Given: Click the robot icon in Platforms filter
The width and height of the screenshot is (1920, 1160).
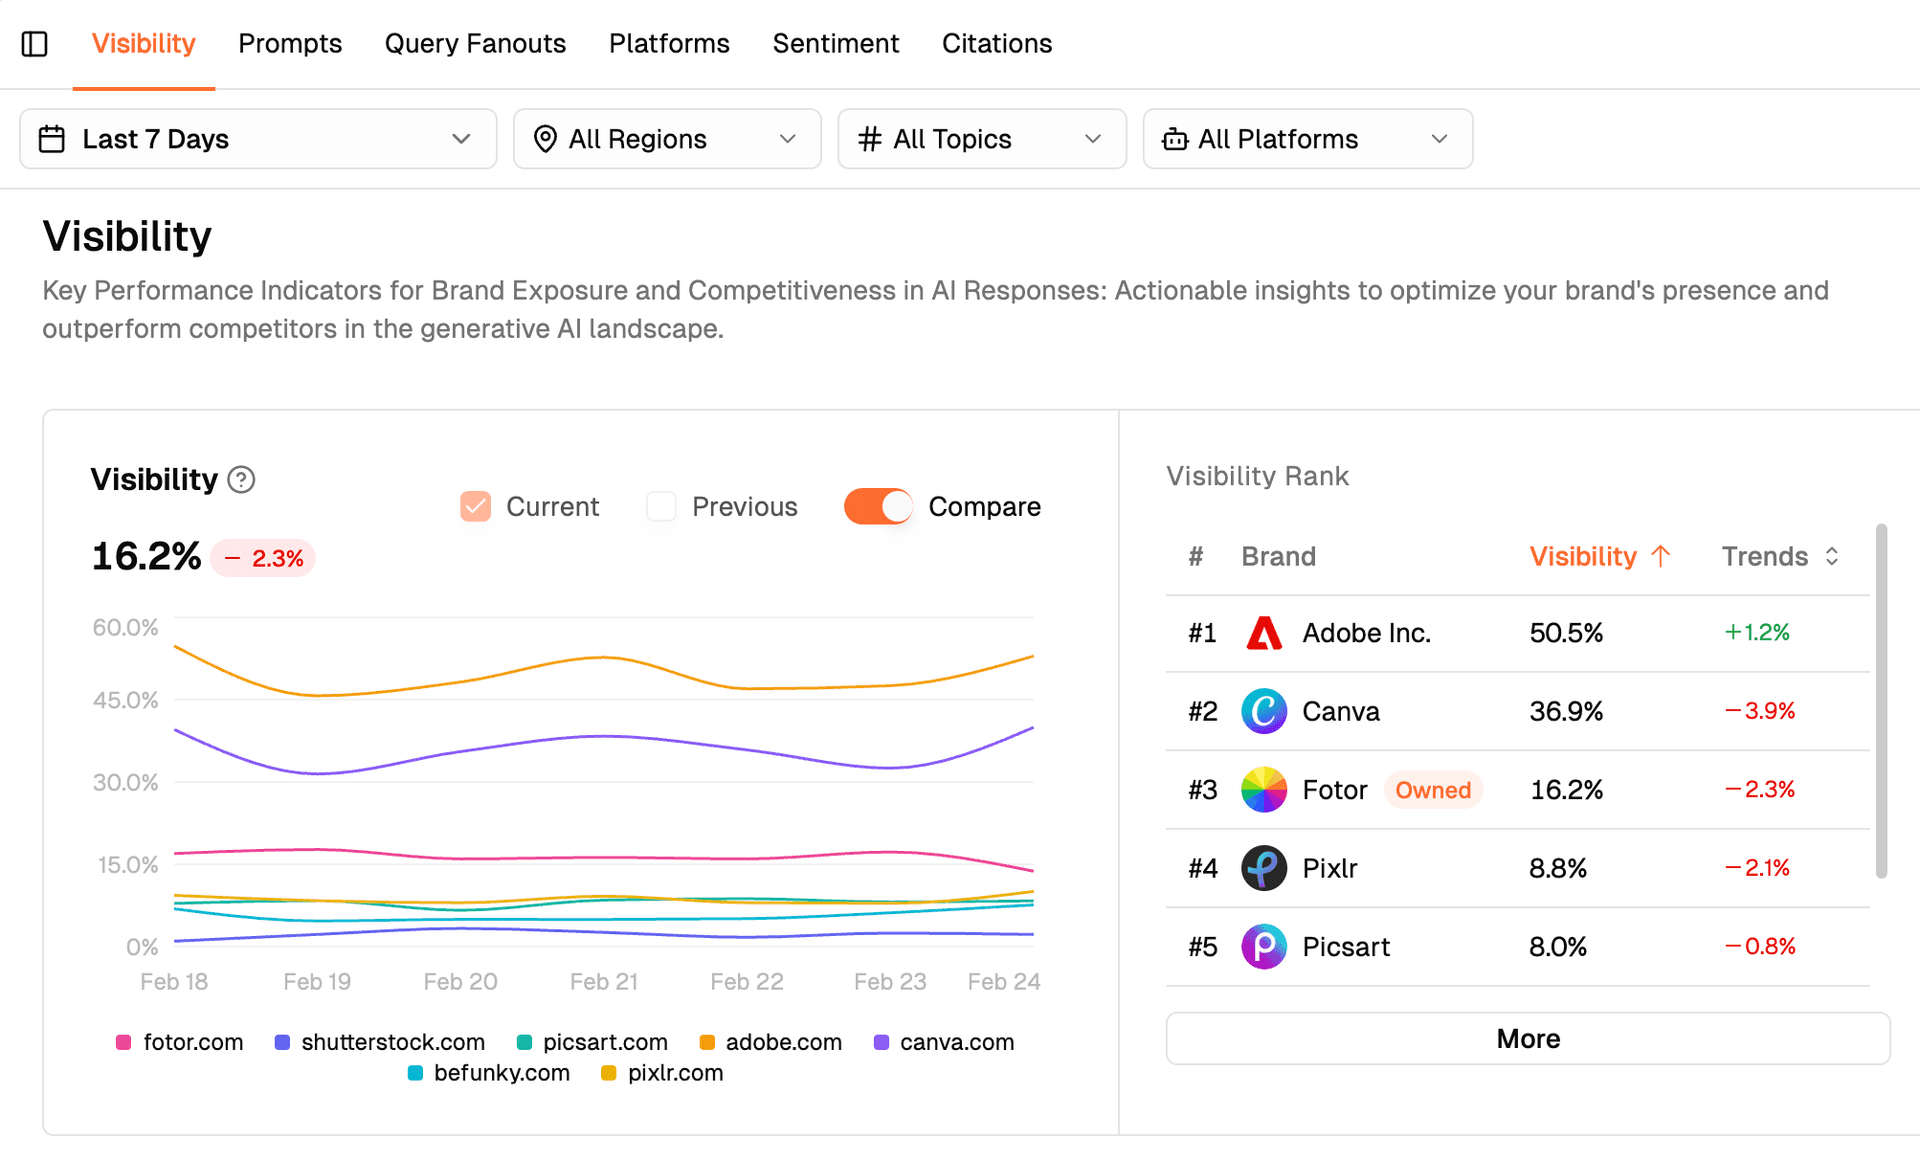Looking at the screenshot, I should click(1175, 139).
